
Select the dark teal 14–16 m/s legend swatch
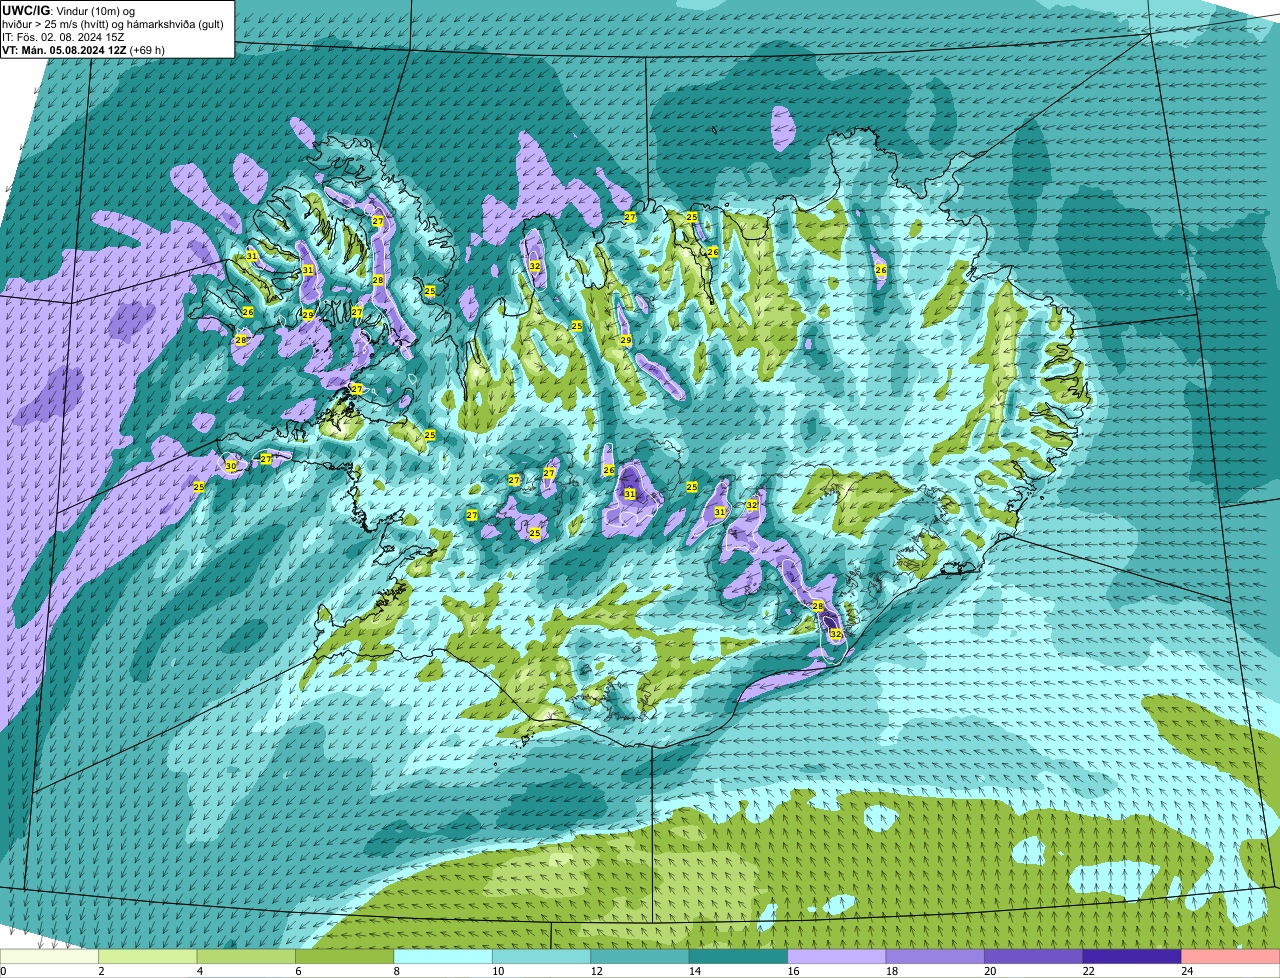[x=739, y=956]
